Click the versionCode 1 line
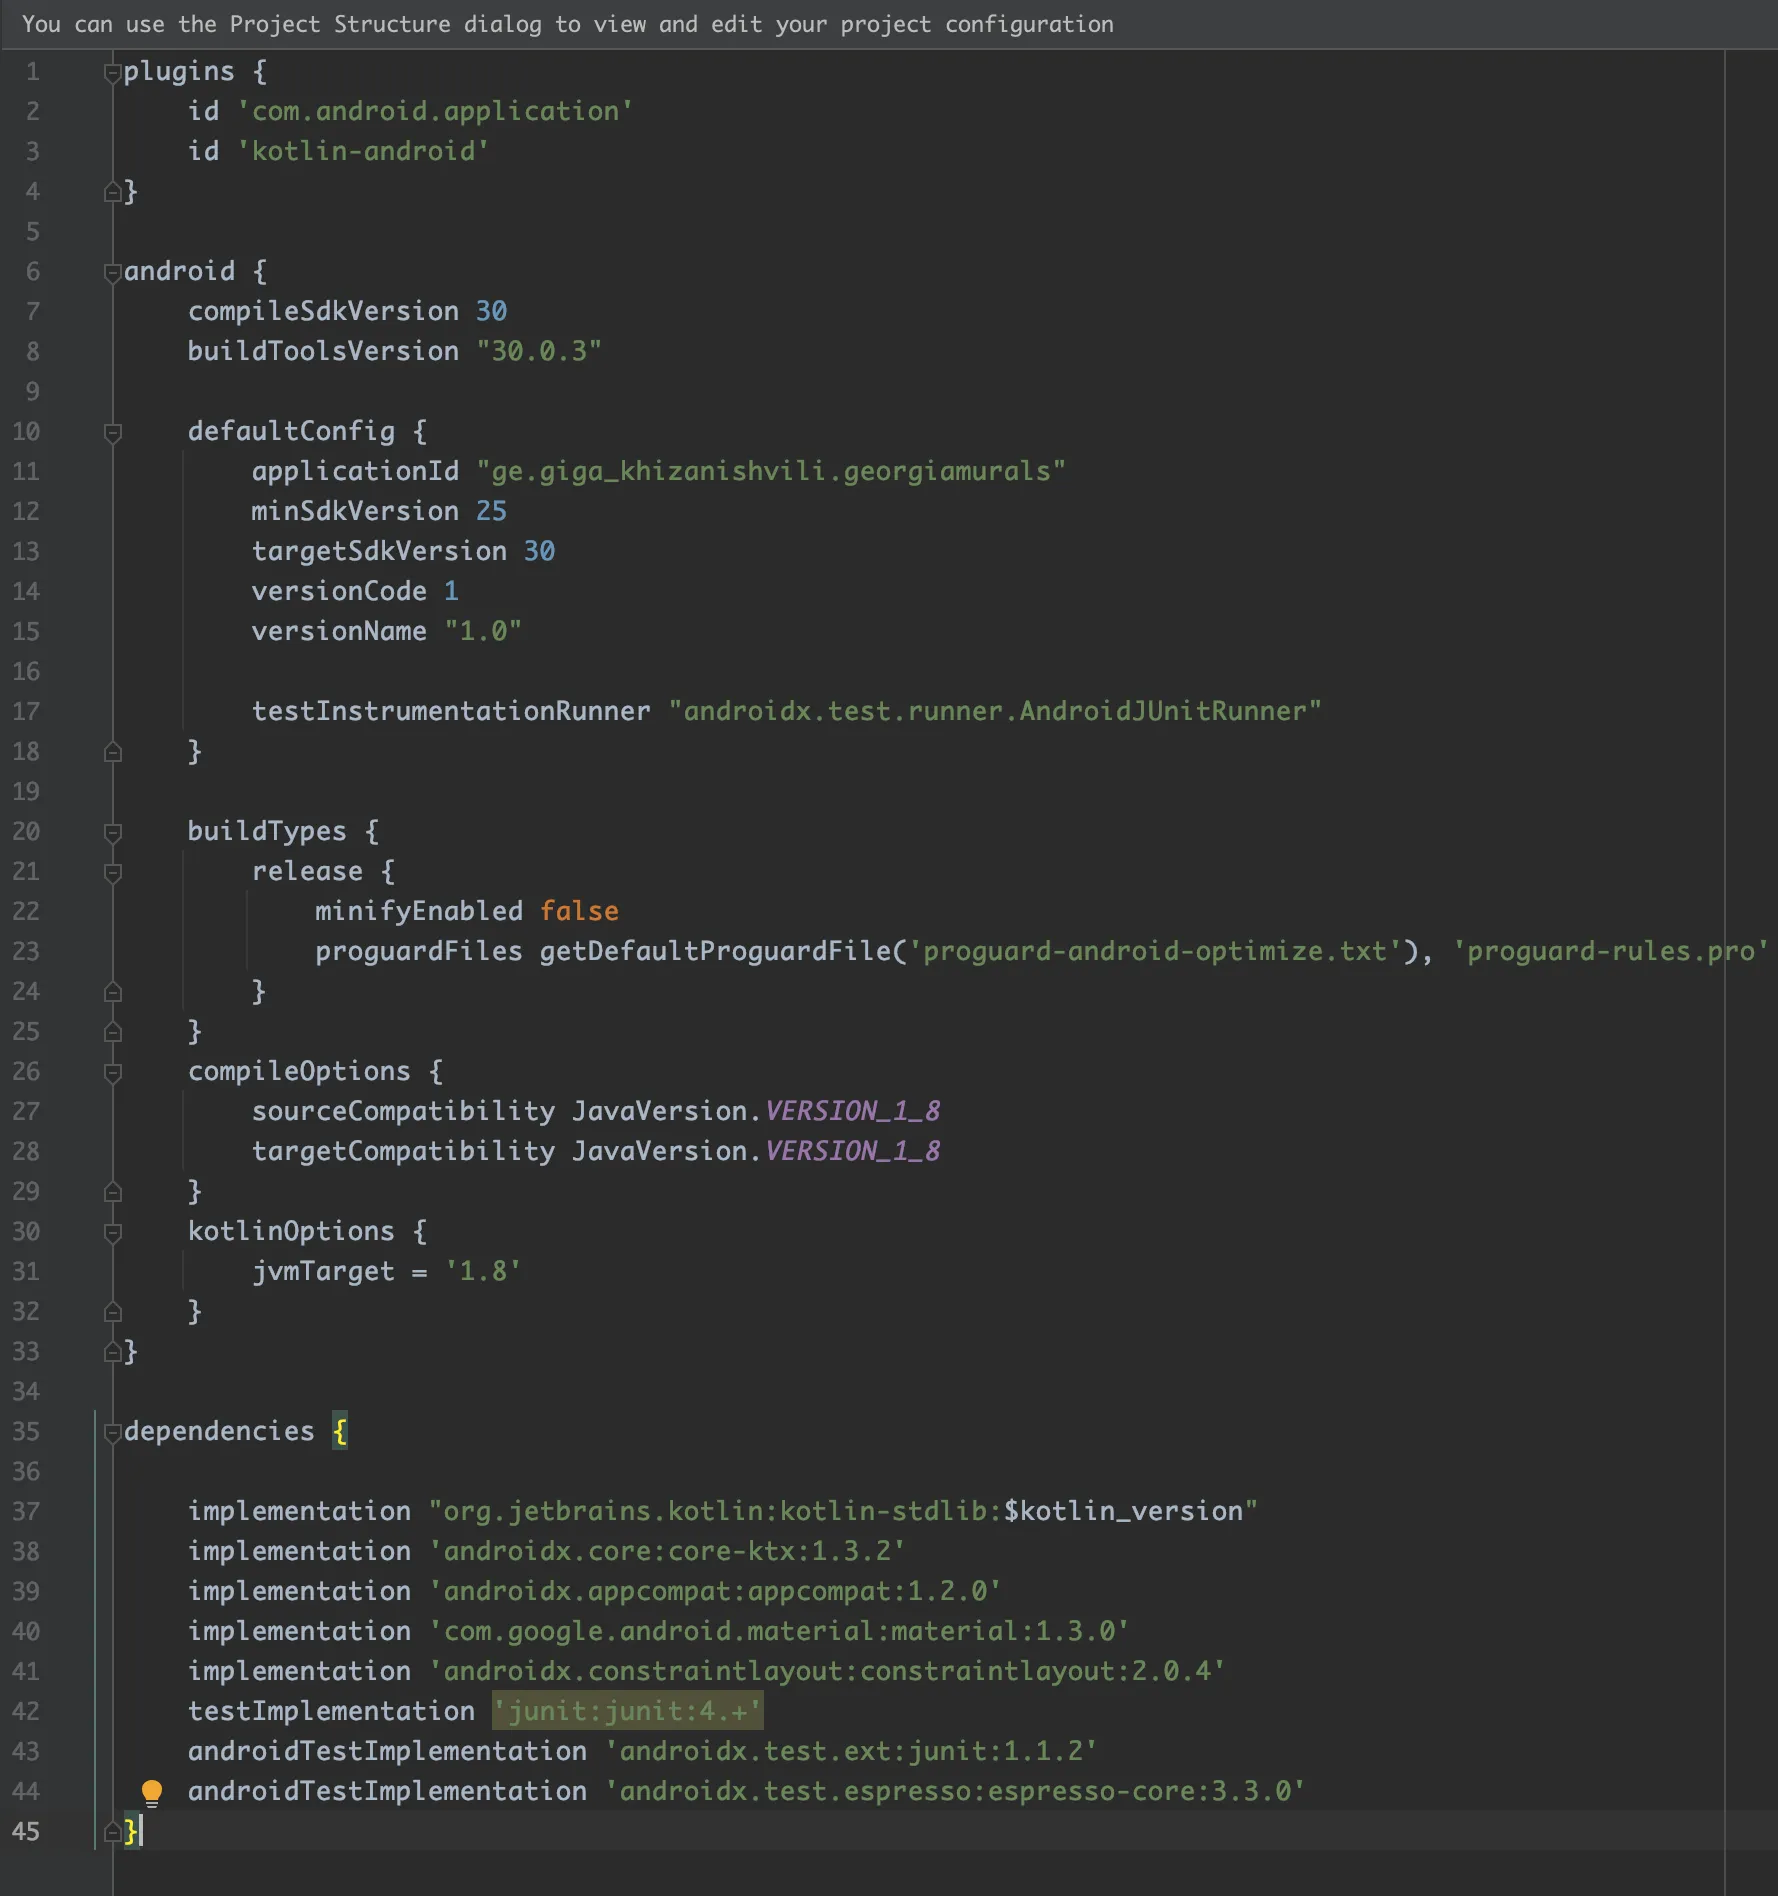This screenshot has width=1778, height=1896. [355, 591]
